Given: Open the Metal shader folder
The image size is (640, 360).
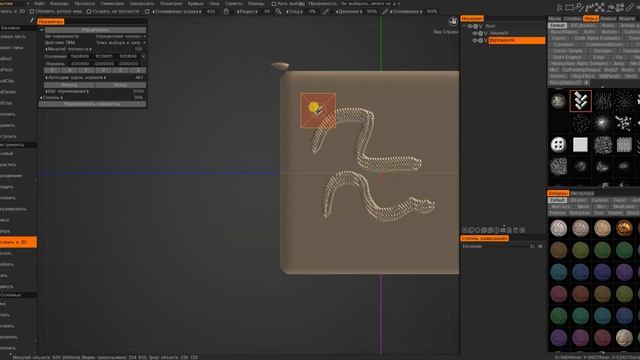Looking at the screenshot, I should point(583,207).
